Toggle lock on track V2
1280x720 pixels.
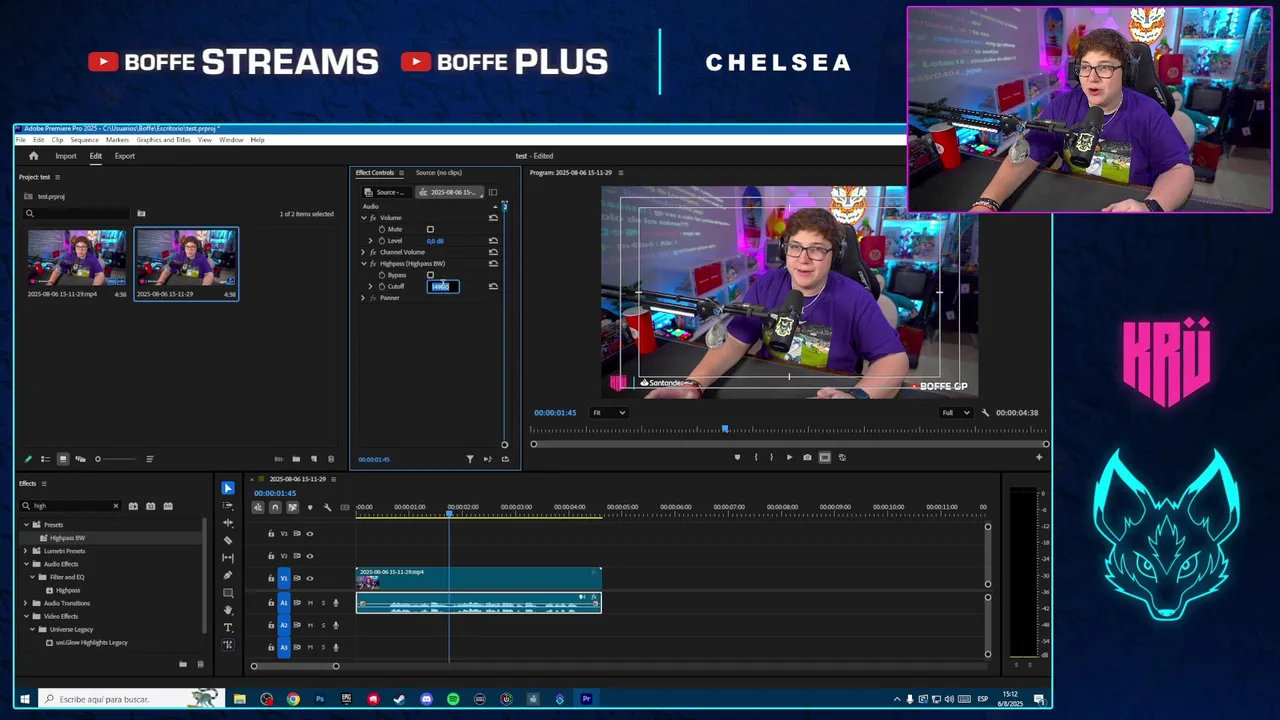click(270, 556)
